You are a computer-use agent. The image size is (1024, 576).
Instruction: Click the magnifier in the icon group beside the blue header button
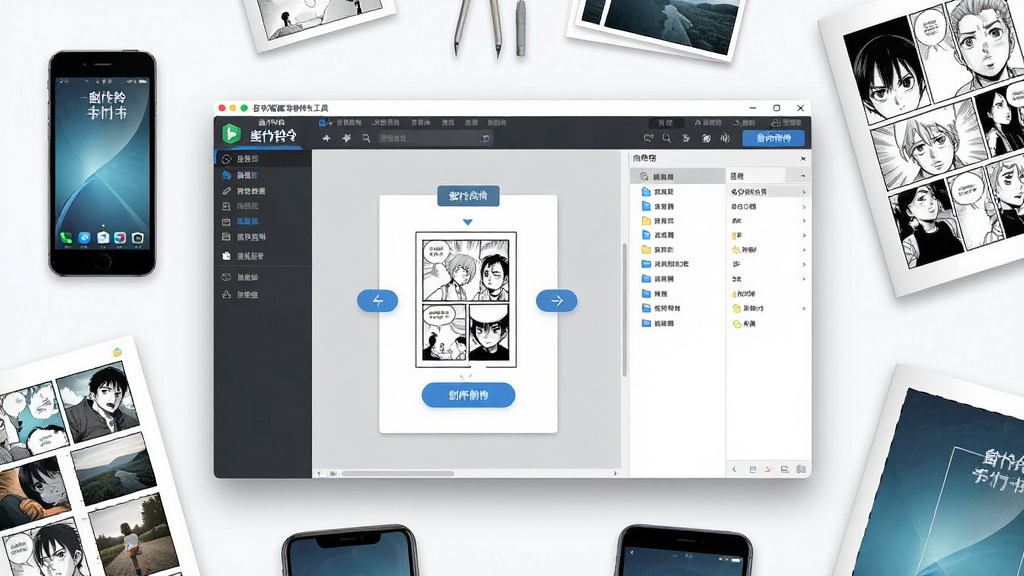coord(667,138)
